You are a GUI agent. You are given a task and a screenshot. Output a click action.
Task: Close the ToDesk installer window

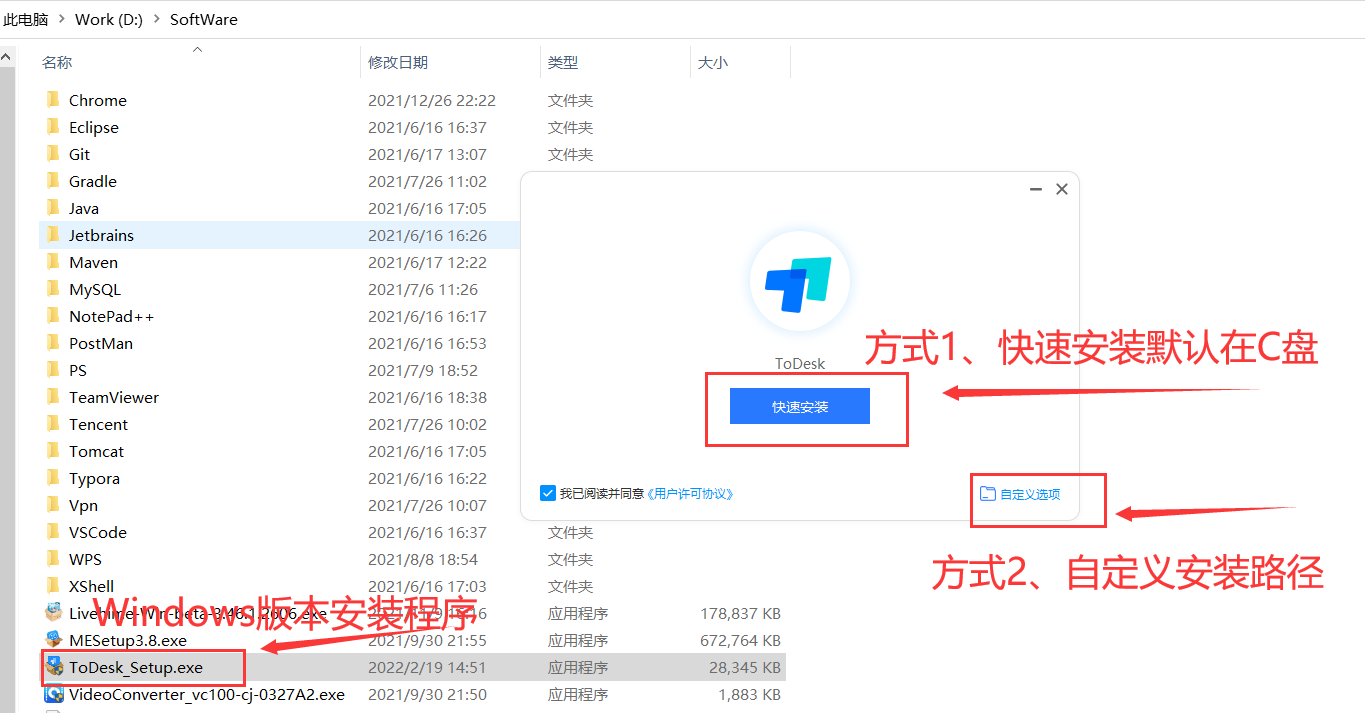[x=1062, y=188]
